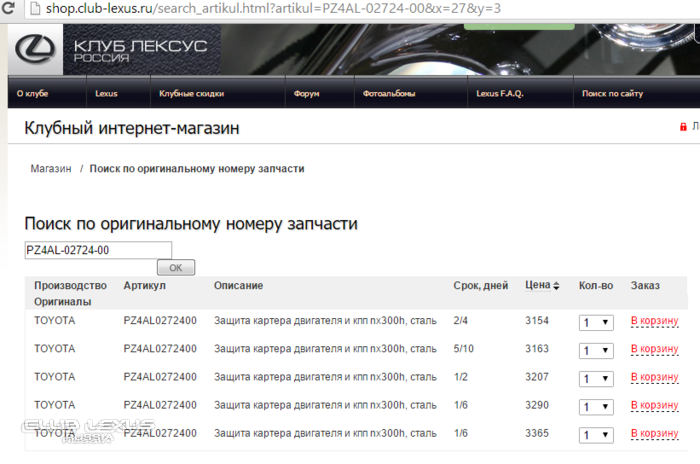Expand quantity dropdown for 3290 price row

click(596, 406)
